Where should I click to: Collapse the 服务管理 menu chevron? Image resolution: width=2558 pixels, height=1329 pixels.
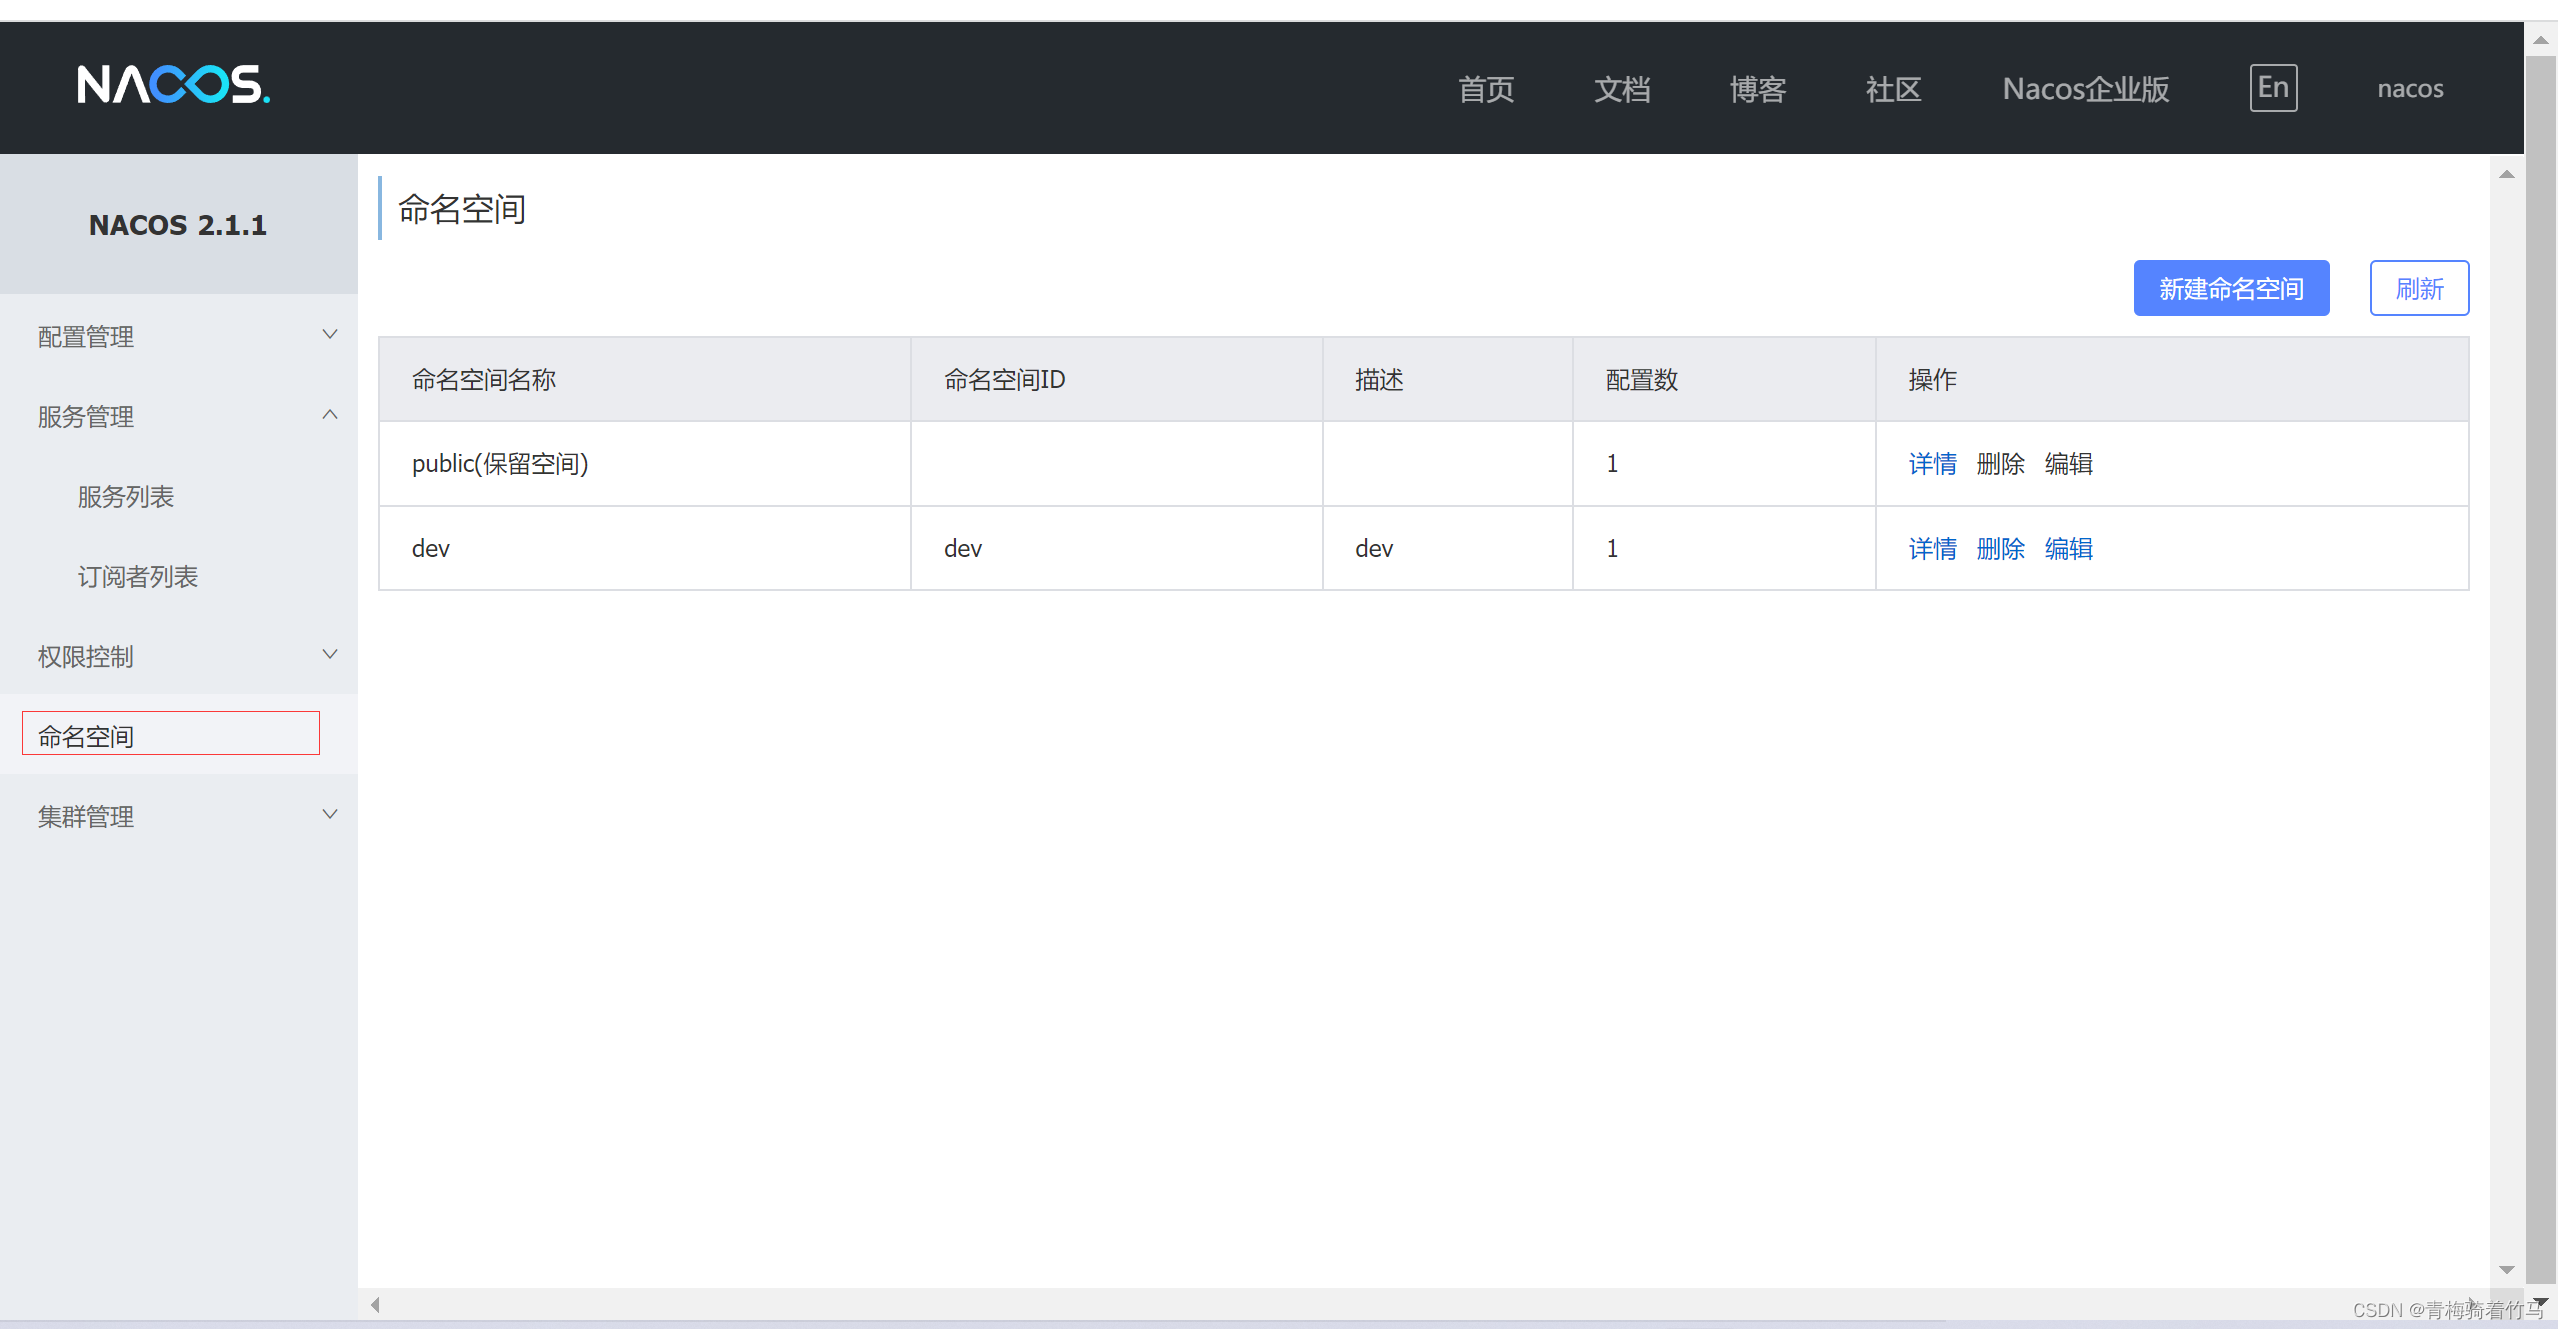coord(329,415)
